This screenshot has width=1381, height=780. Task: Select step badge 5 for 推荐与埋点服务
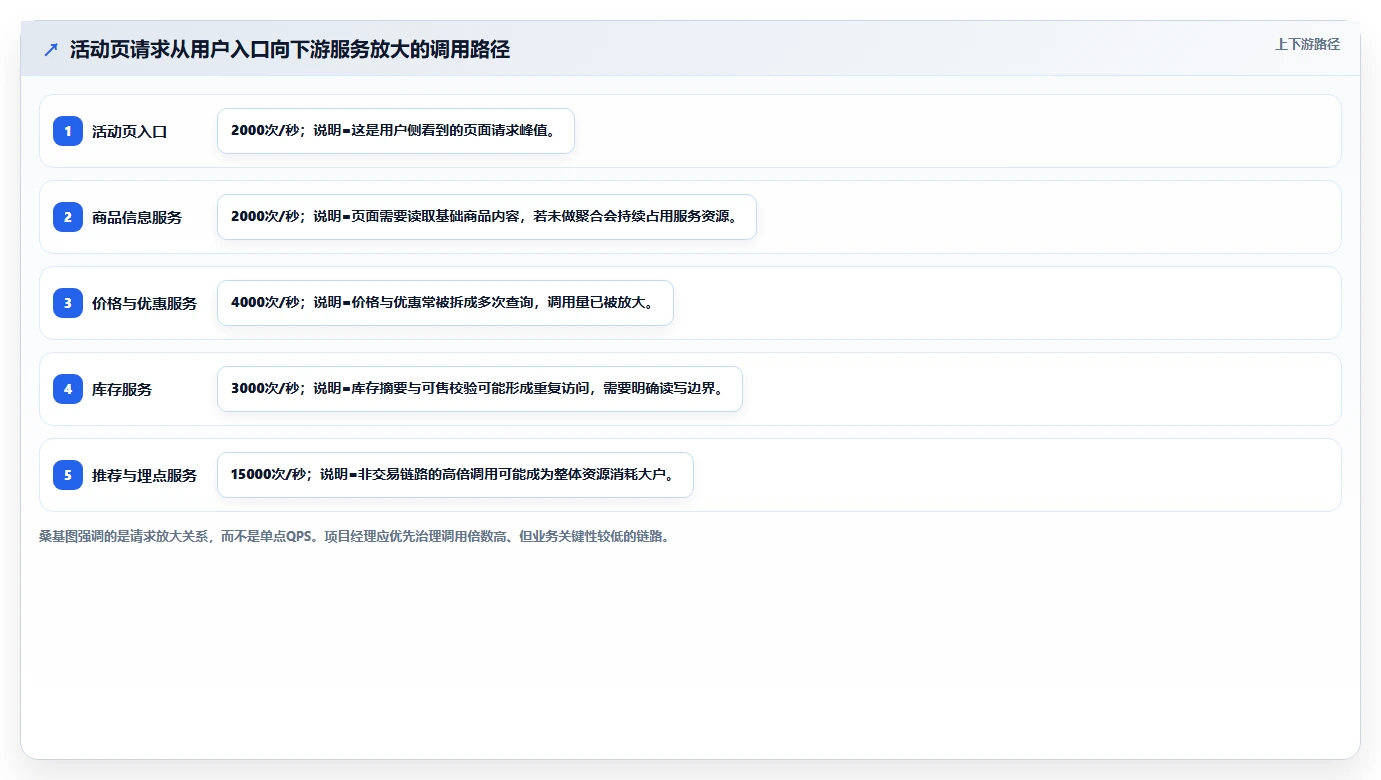pyautogui.click(x=68, y=475)
